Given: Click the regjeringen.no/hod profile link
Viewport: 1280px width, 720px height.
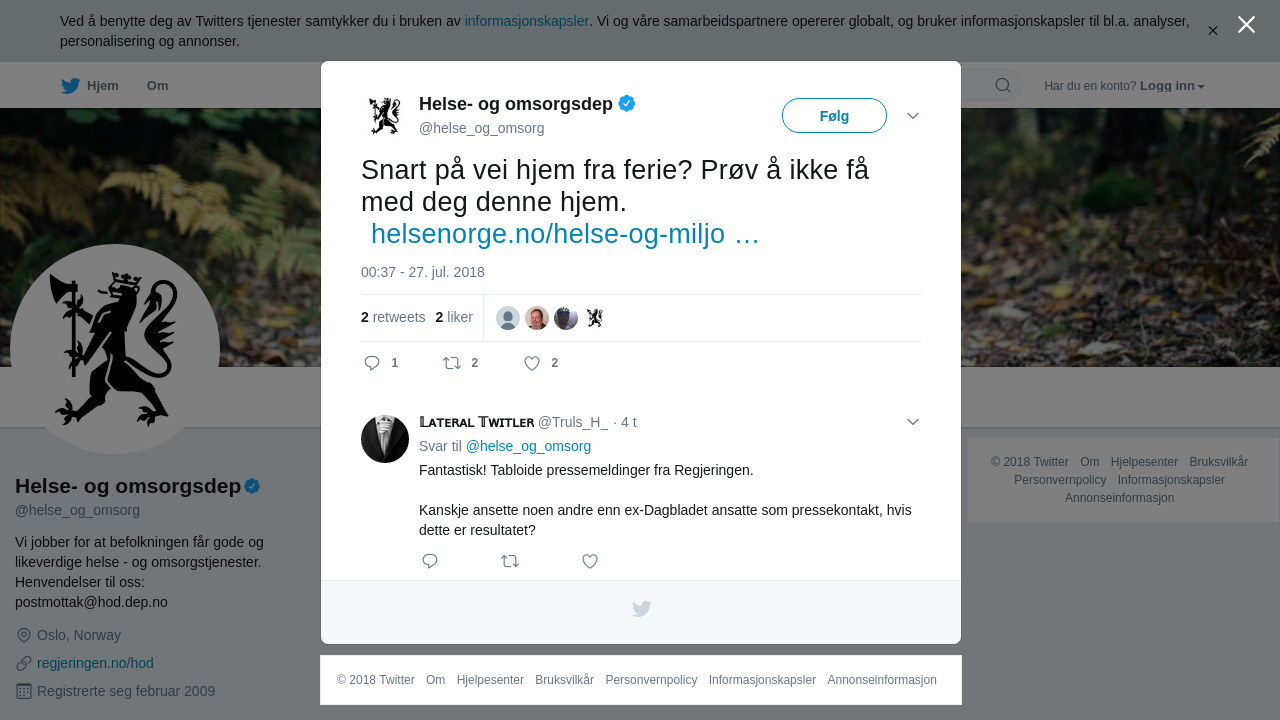Looking at the screenshot, I should [x=95, y=663].
